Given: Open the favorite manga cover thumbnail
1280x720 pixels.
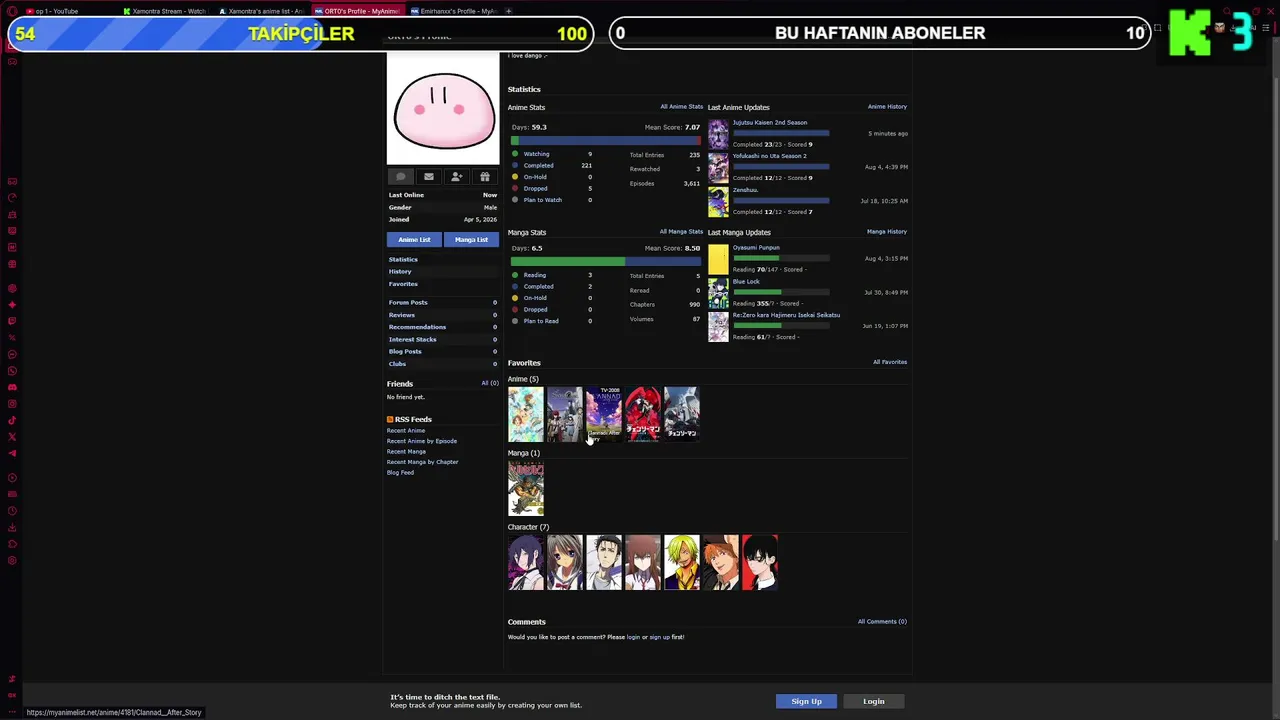Looking at the screenshot, I should (526, 488).
